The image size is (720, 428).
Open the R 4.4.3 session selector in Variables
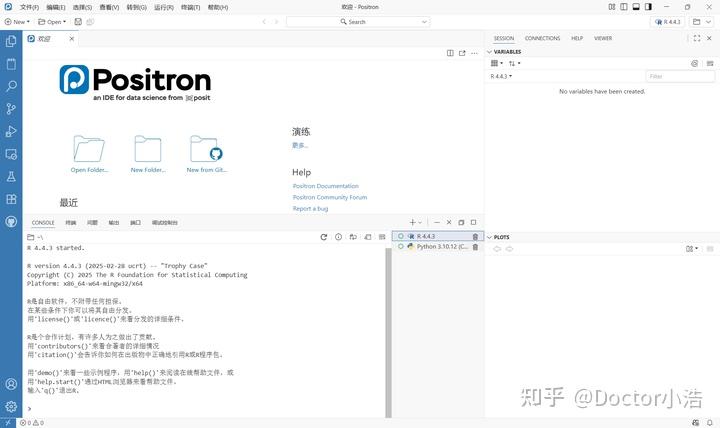(x=501, y=76)
